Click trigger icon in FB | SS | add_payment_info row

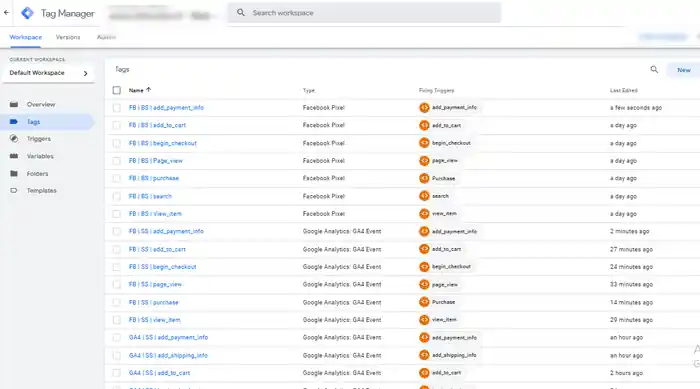coord(424,231)
